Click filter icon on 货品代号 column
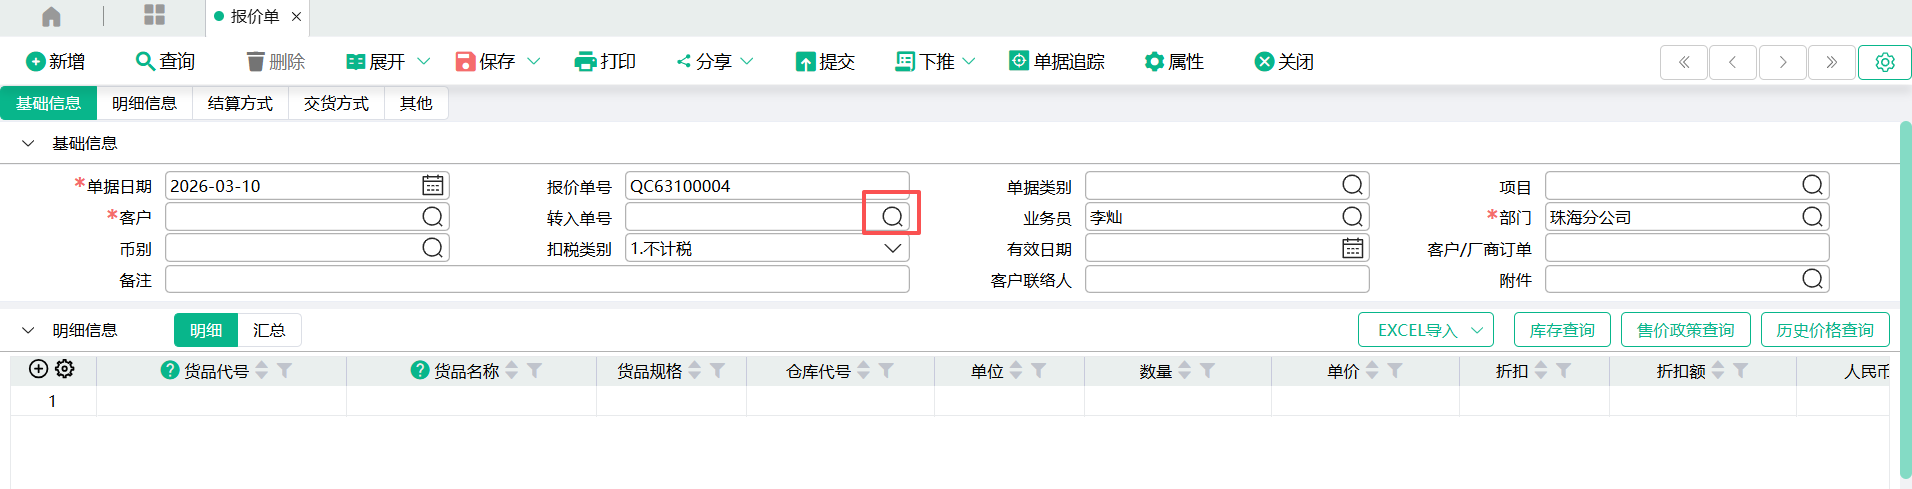Image resolution: width=1912 pixels, height=489 pixels. (285, 371)
